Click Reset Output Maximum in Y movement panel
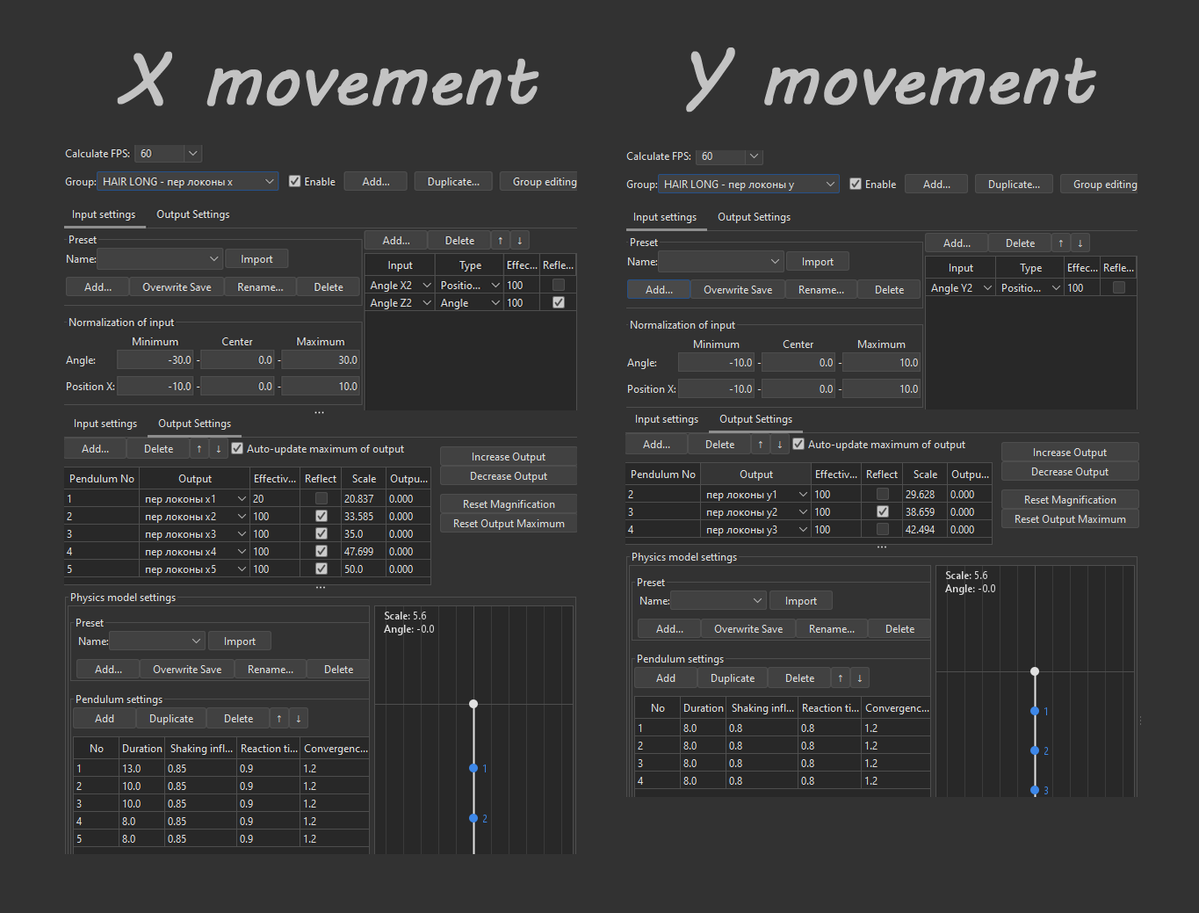Screen dimensions: 1199x913 point(1070,519)
